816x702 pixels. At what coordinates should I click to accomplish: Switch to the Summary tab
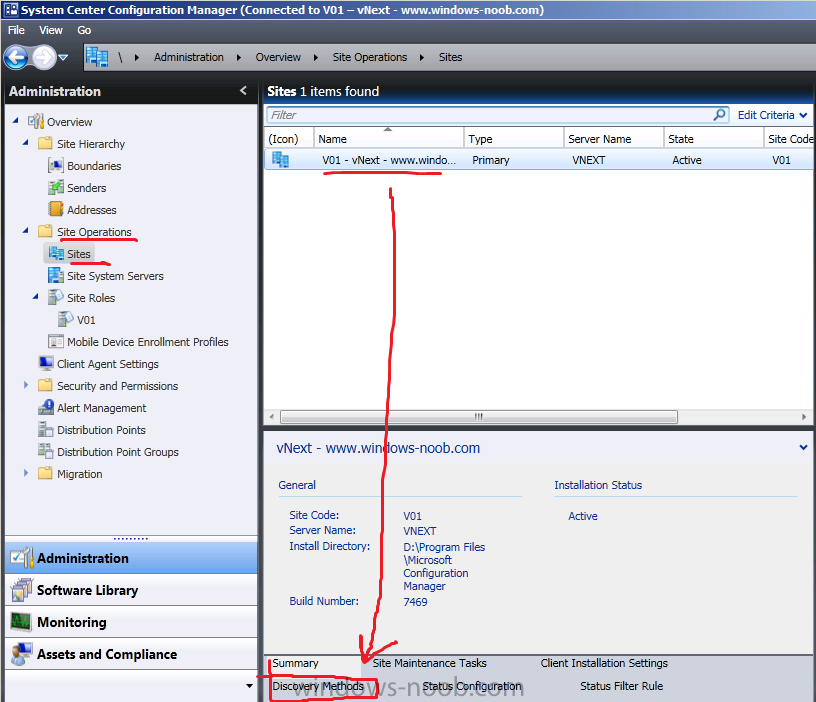tap(295, 663)
